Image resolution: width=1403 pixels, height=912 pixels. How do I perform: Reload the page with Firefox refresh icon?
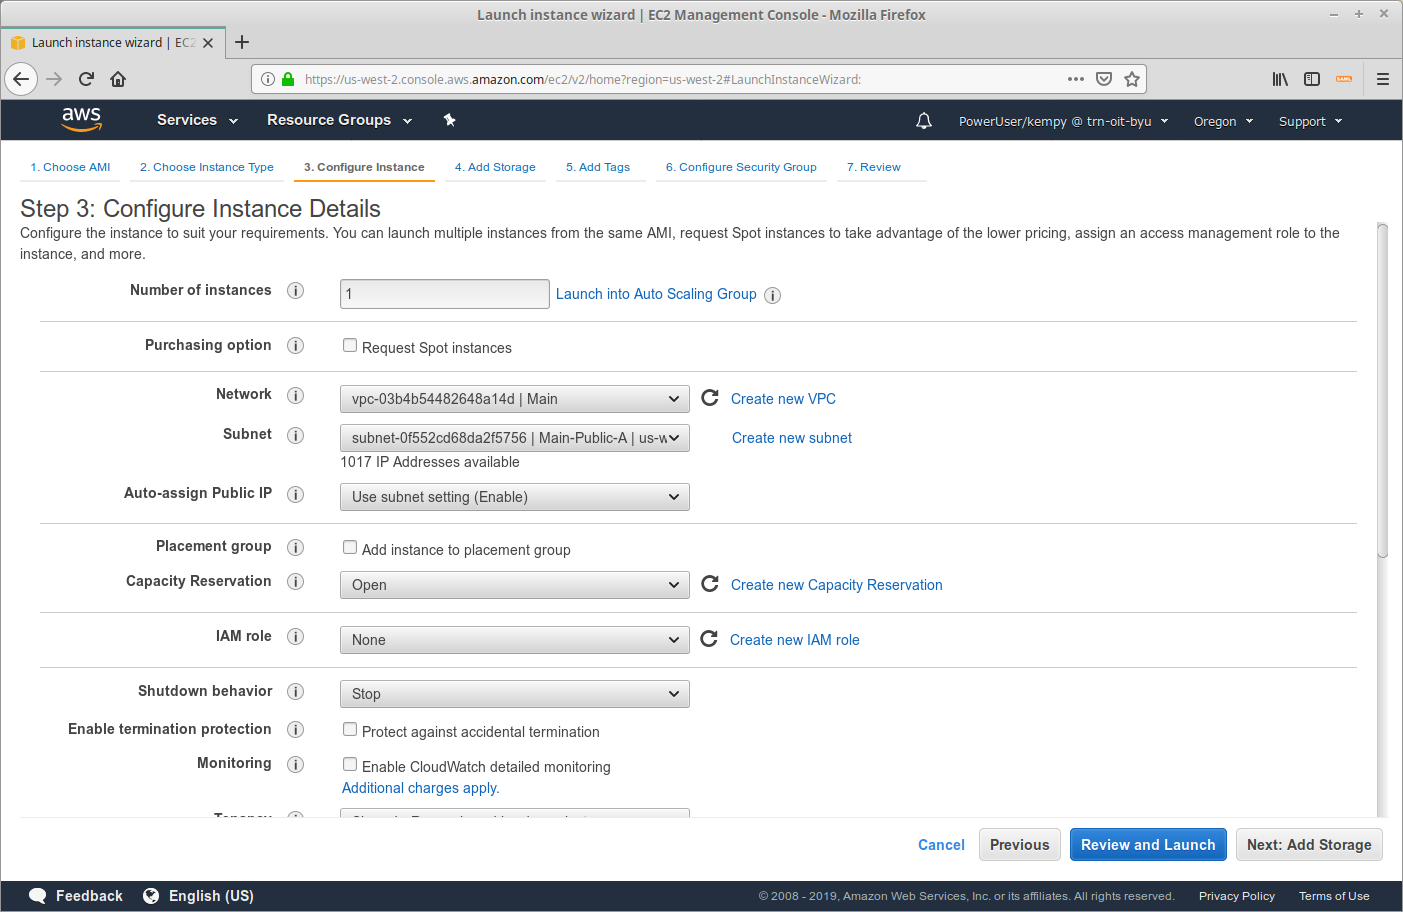point(86,79)
